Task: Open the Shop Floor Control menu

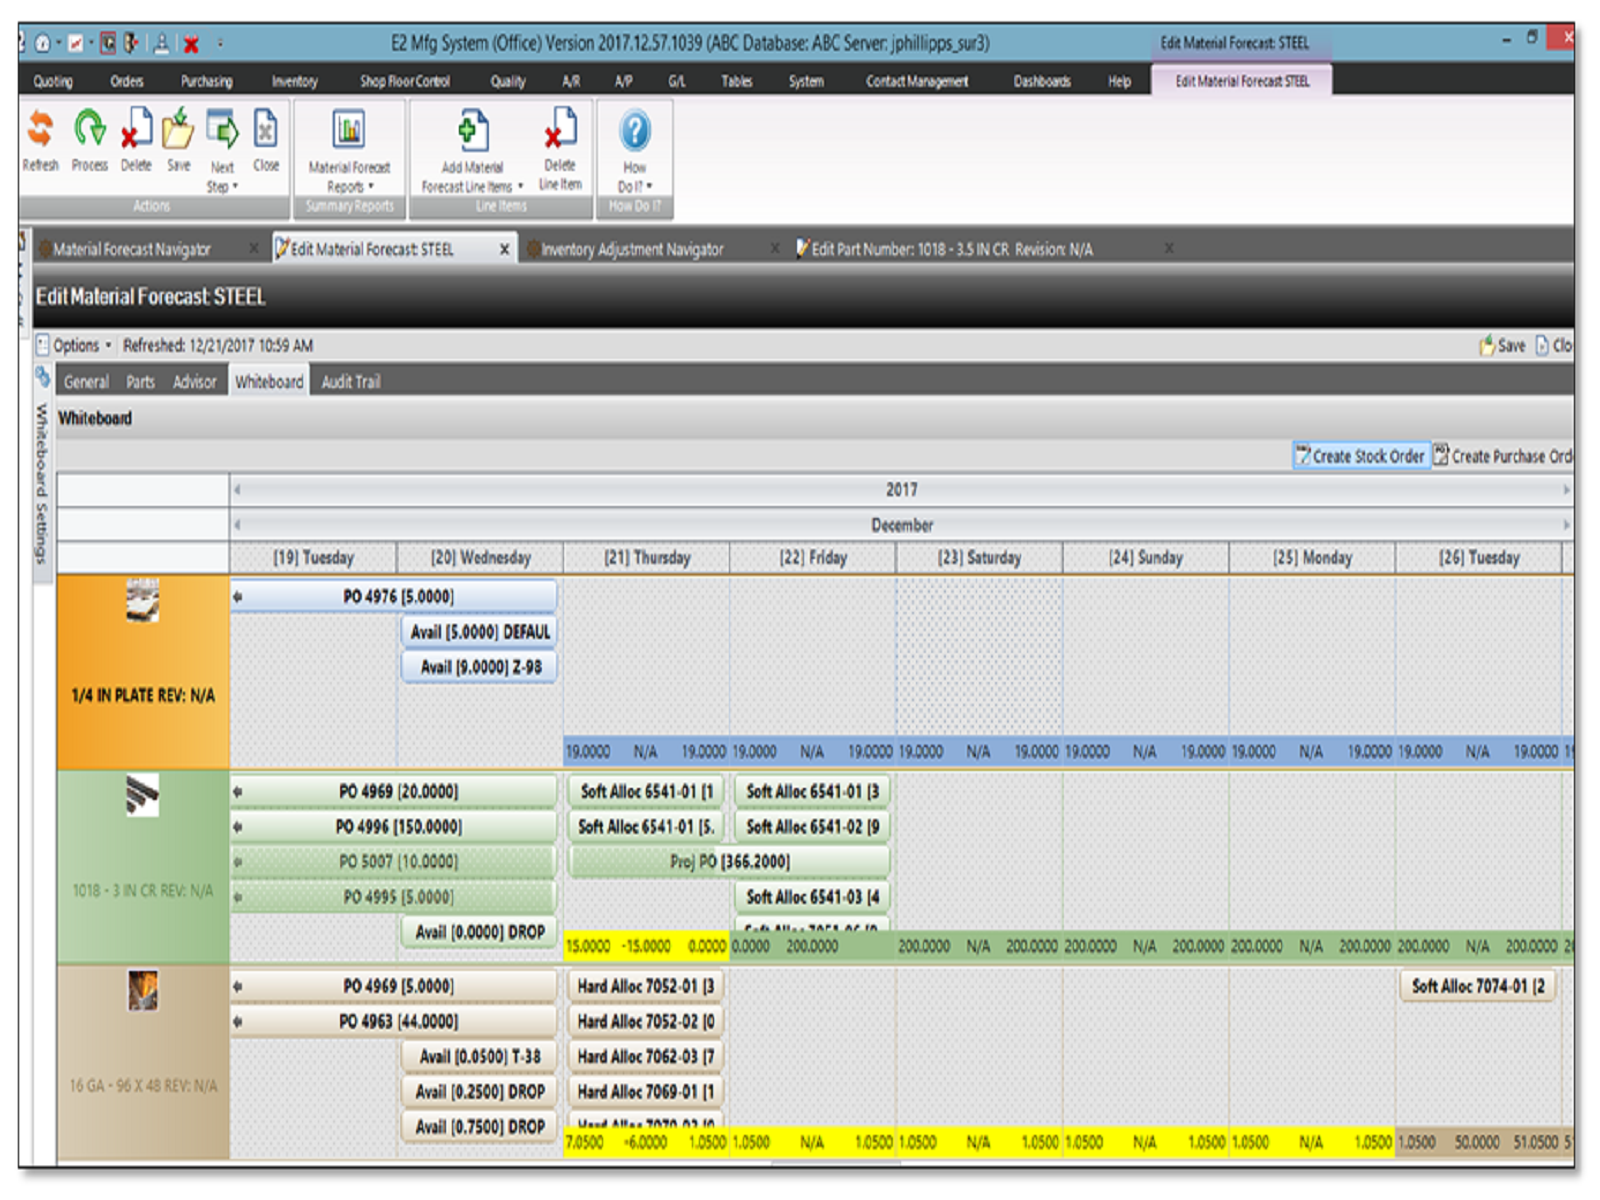Action: [405, 81]
